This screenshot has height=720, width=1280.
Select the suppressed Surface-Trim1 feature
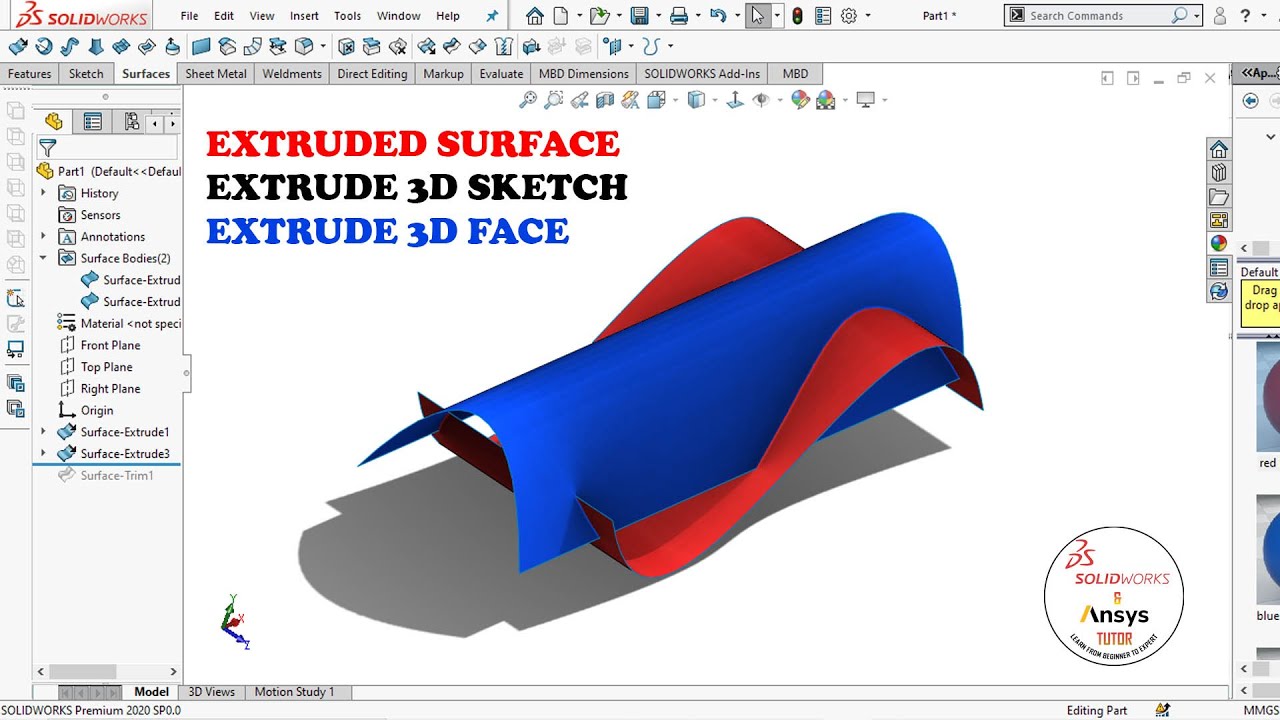[106, 475]
